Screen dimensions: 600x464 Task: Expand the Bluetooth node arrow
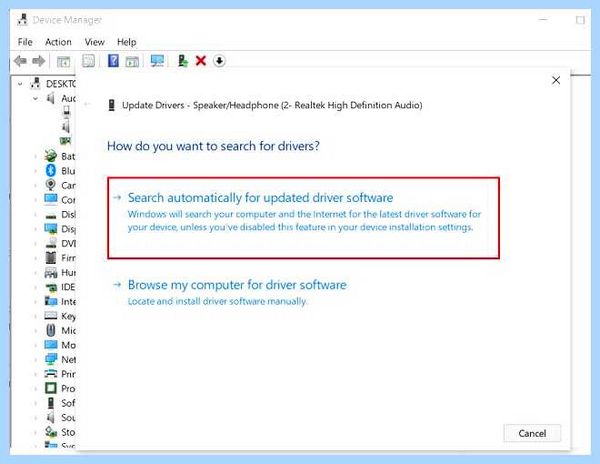tap(36, 171)
